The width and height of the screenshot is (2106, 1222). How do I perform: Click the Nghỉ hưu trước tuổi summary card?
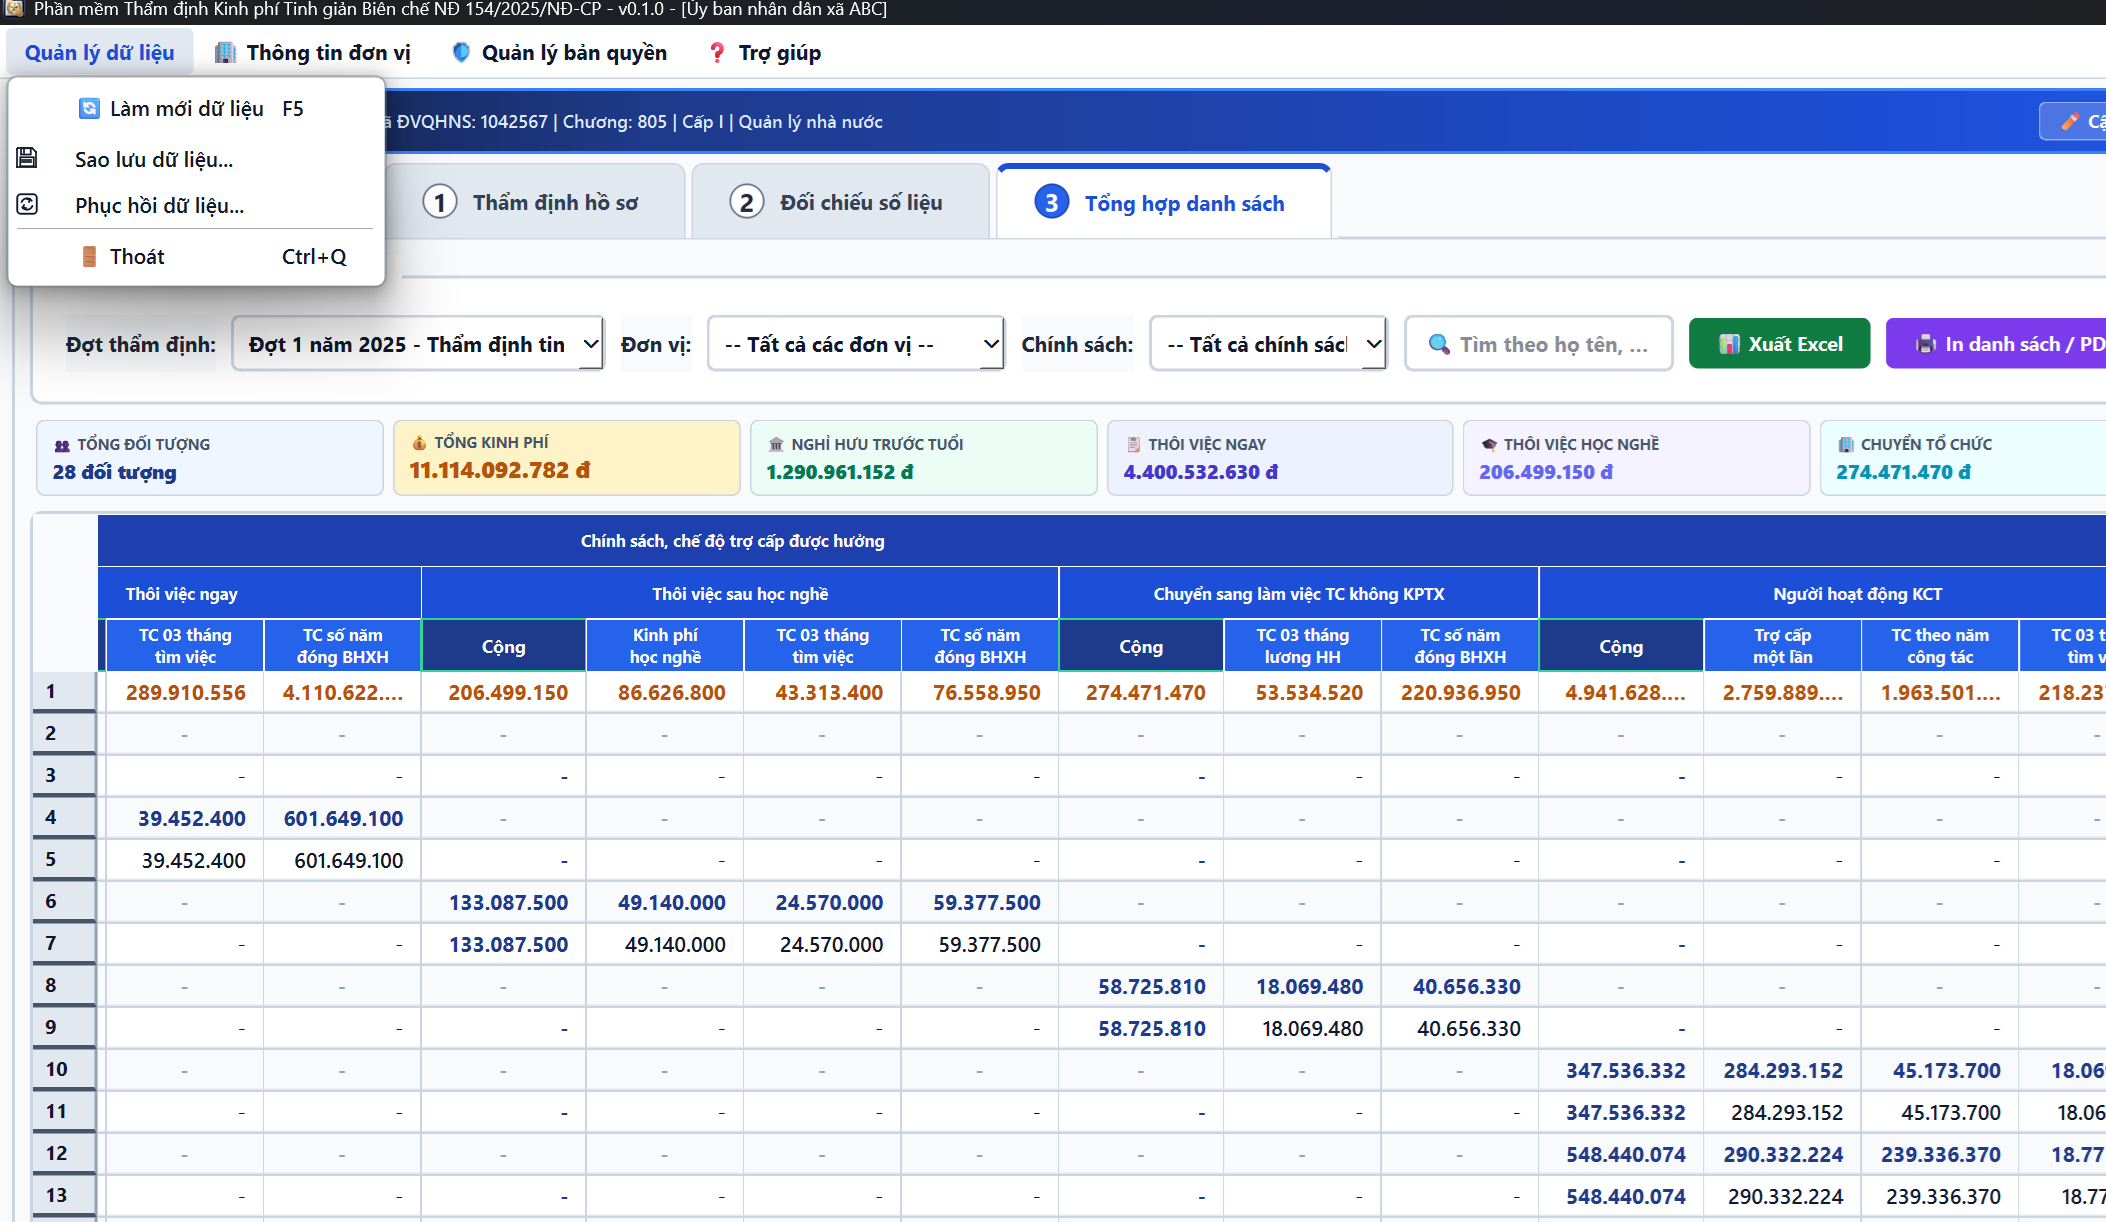923,458
